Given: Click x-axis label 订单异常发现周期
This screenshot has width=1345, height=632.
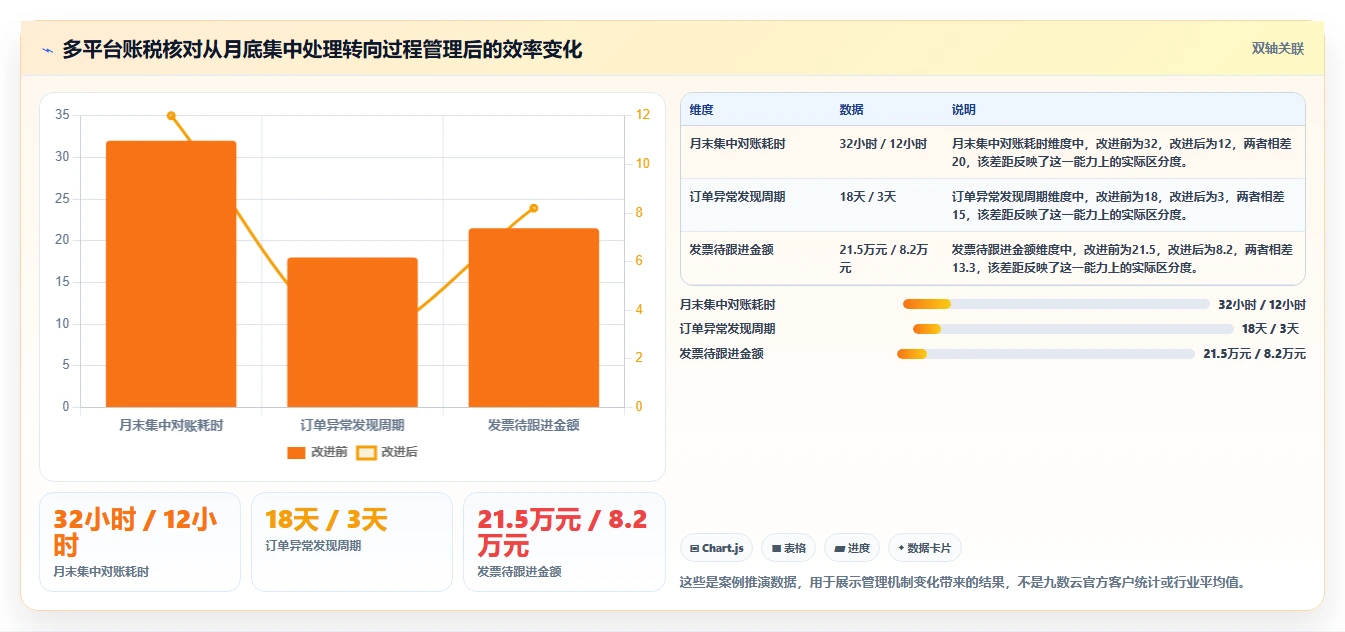Looking at the screenshot, I should (x=352, y=425).
